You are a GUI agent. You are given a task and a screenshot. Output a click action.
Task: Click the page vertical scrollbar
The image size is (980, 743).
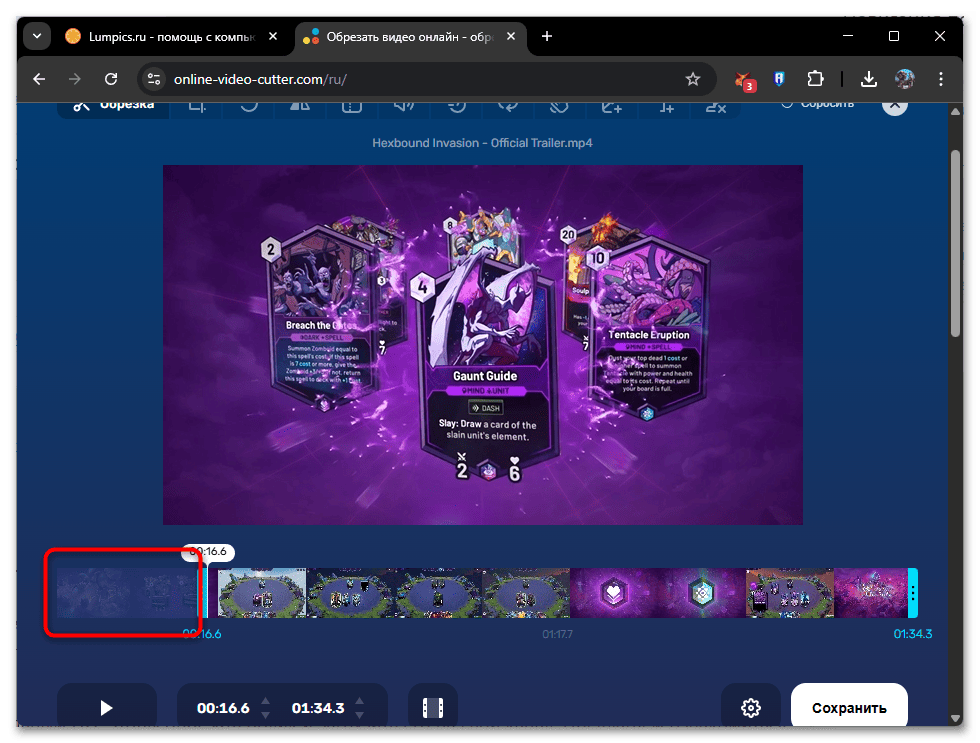[x=955, y=244]
